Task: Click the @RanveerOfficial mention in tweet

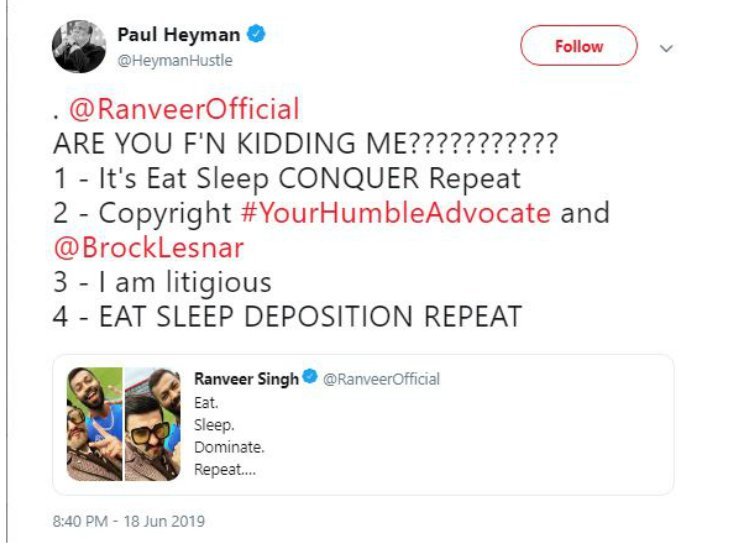Action: 184,110
